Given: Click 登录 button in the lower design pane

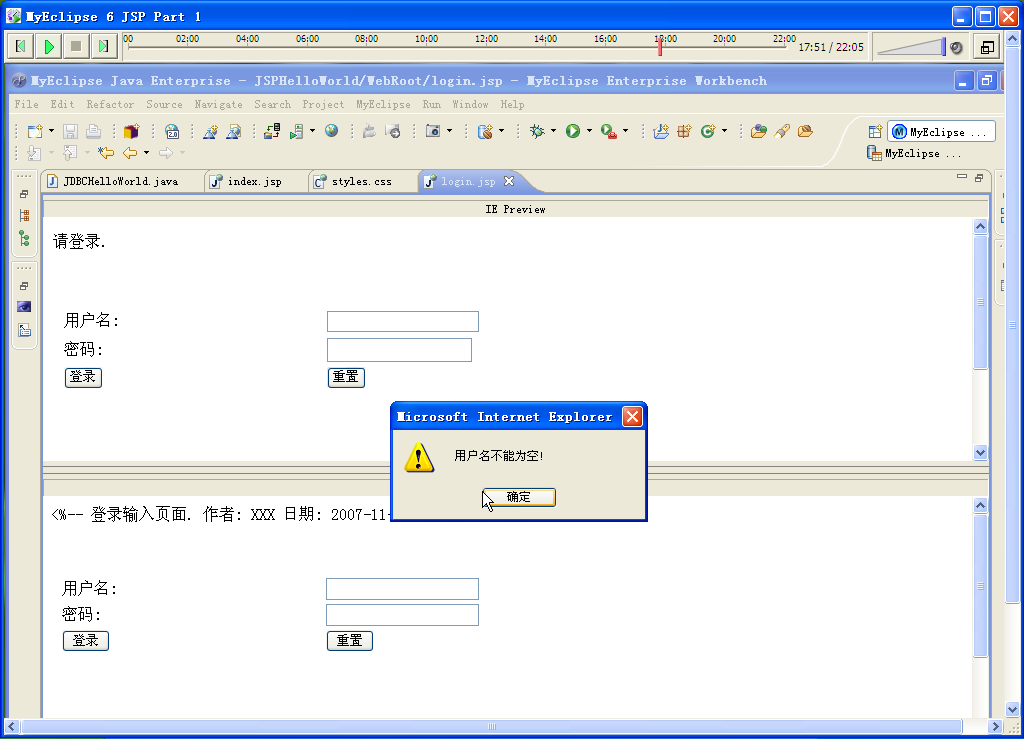Looking at the screenshot, I should coord(86,641).
